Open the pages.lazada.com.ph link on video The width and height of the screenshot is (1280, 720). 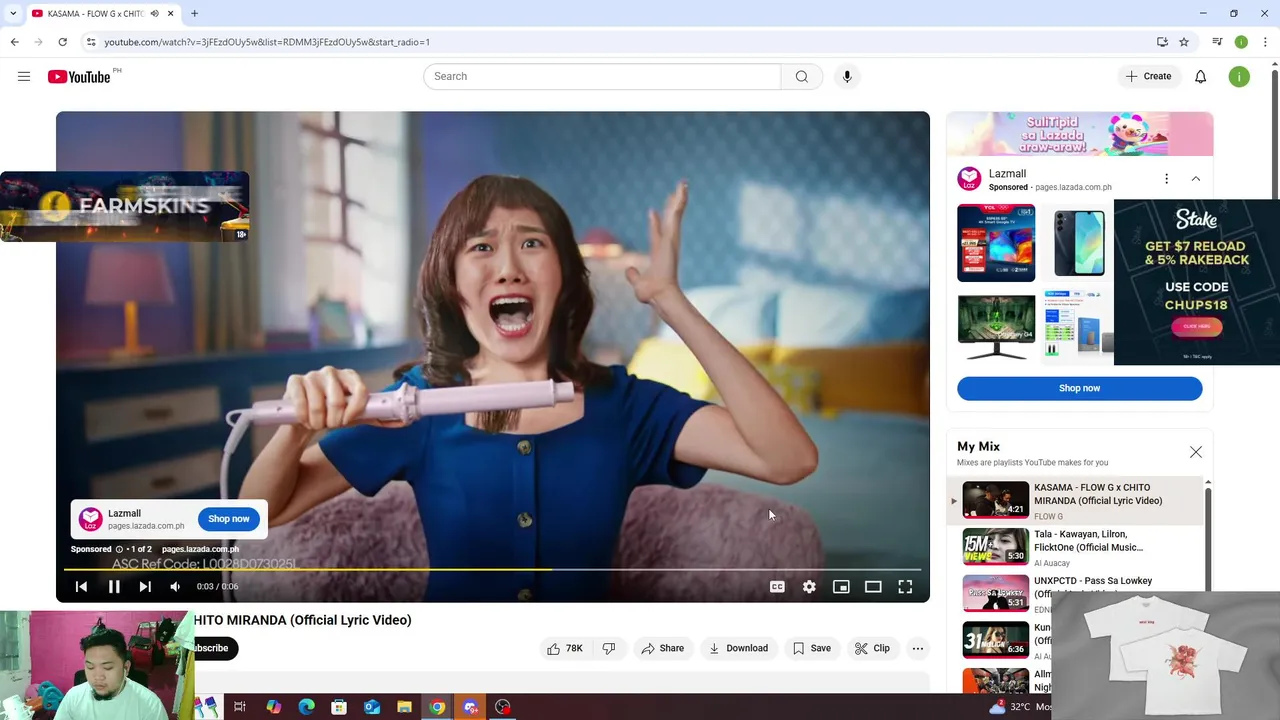point(200,549)
